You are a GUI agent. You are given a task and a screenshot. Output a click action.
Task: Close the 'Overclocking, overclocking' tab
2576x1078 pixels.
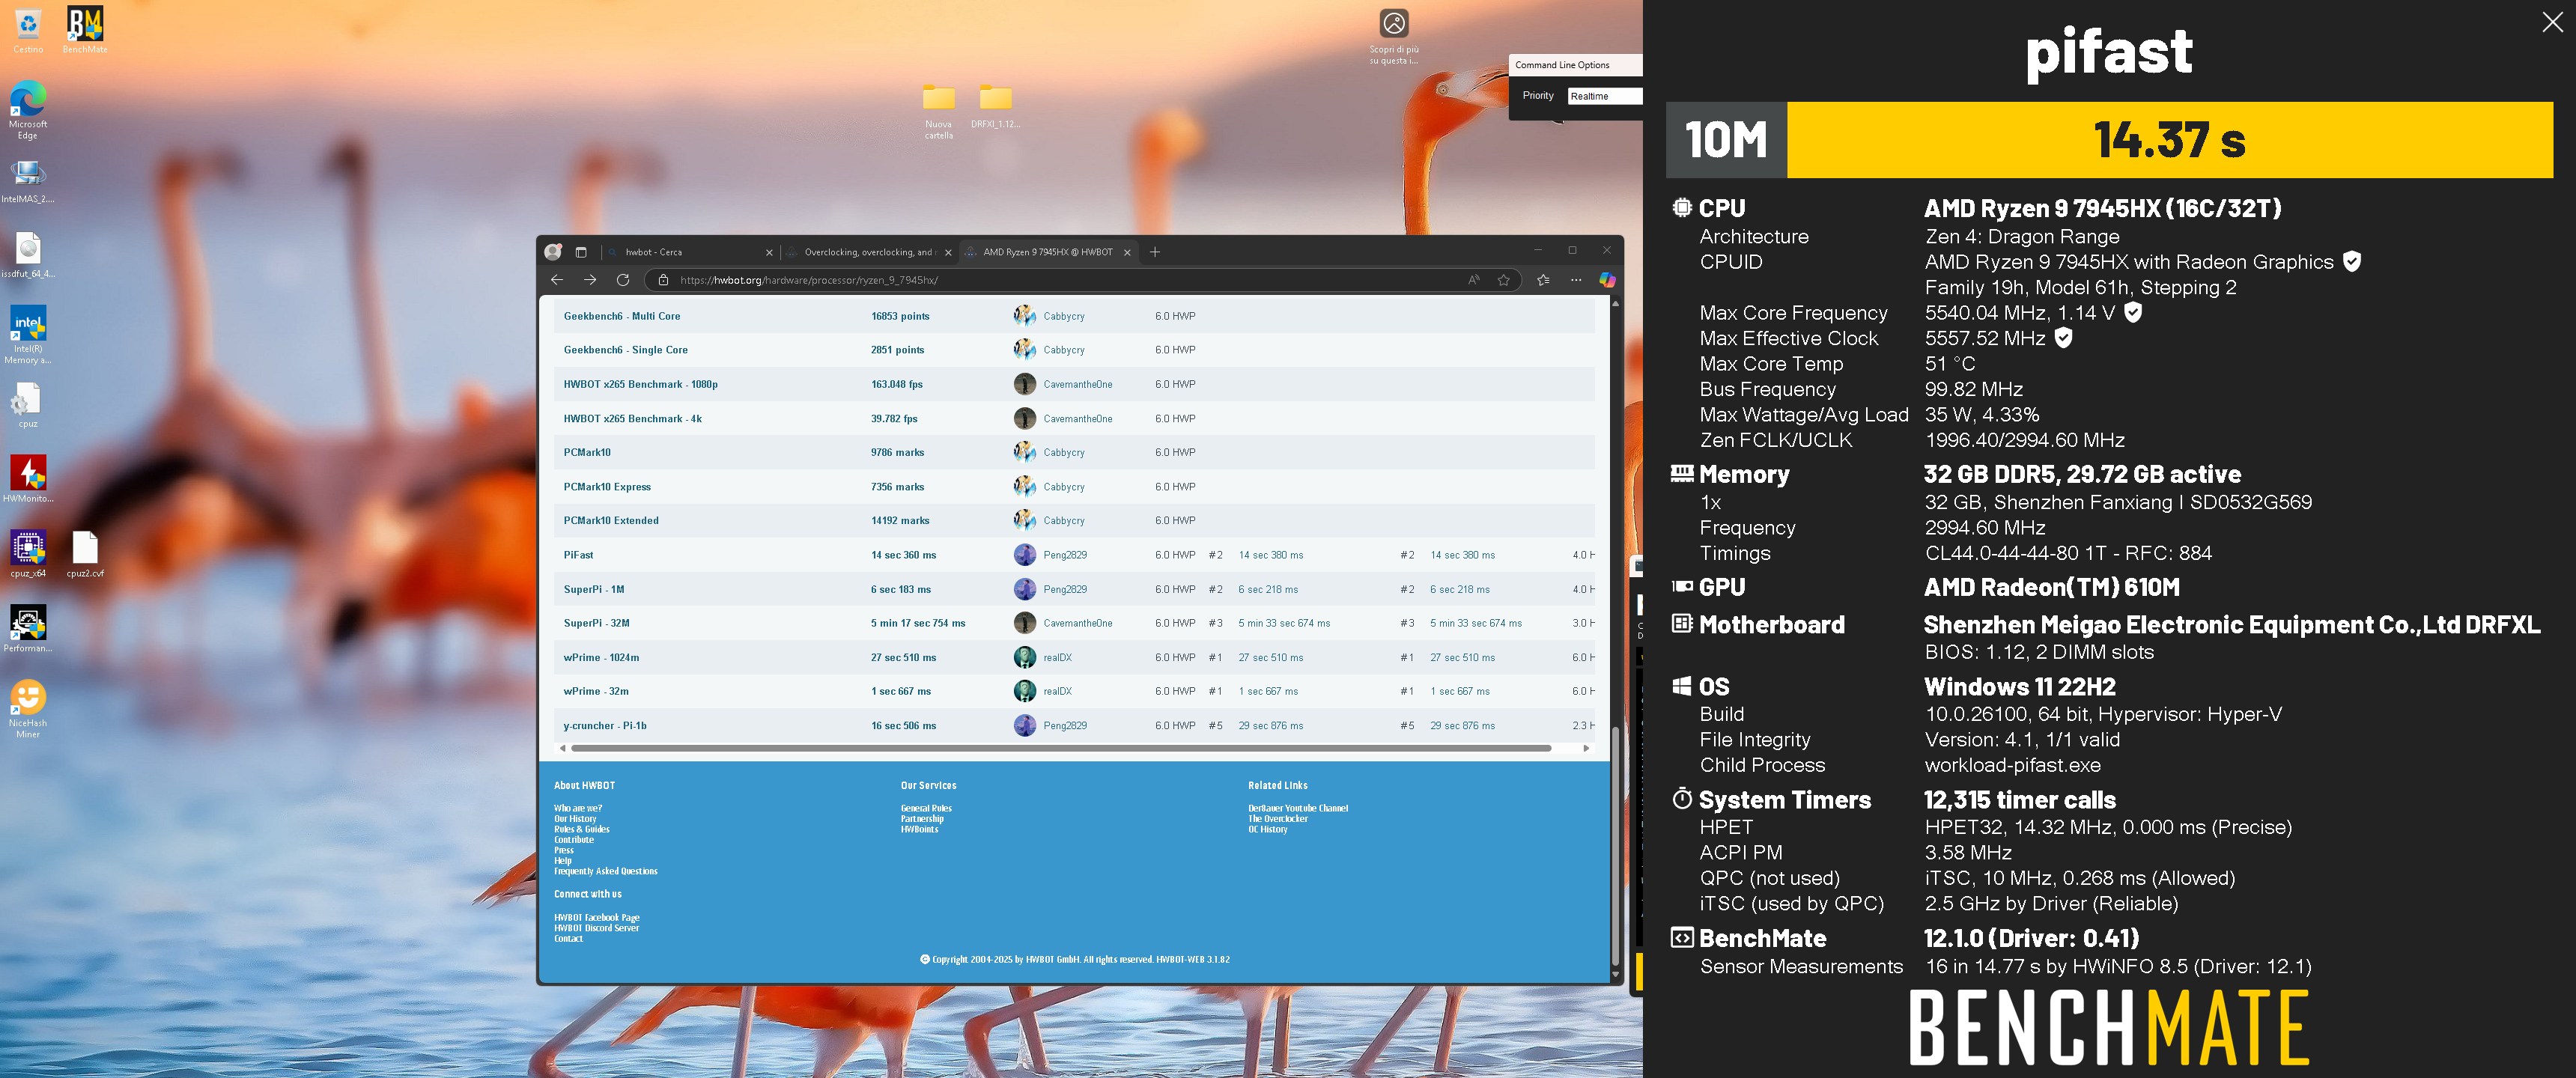(x=948, y=253)
